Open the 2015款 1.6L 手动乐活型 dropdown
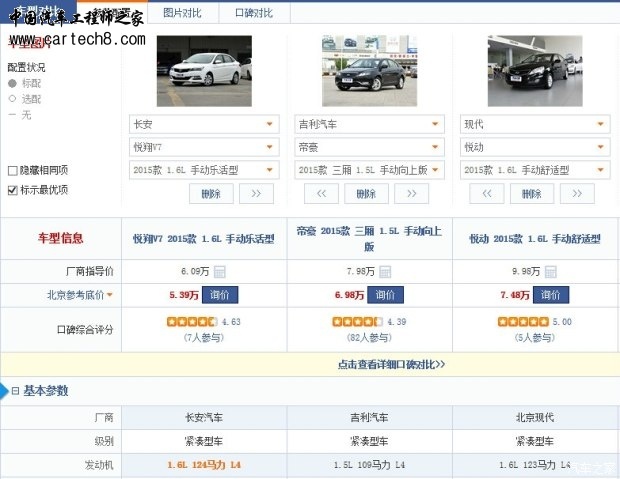Screen dimensions: 620x479 (204, 170)
